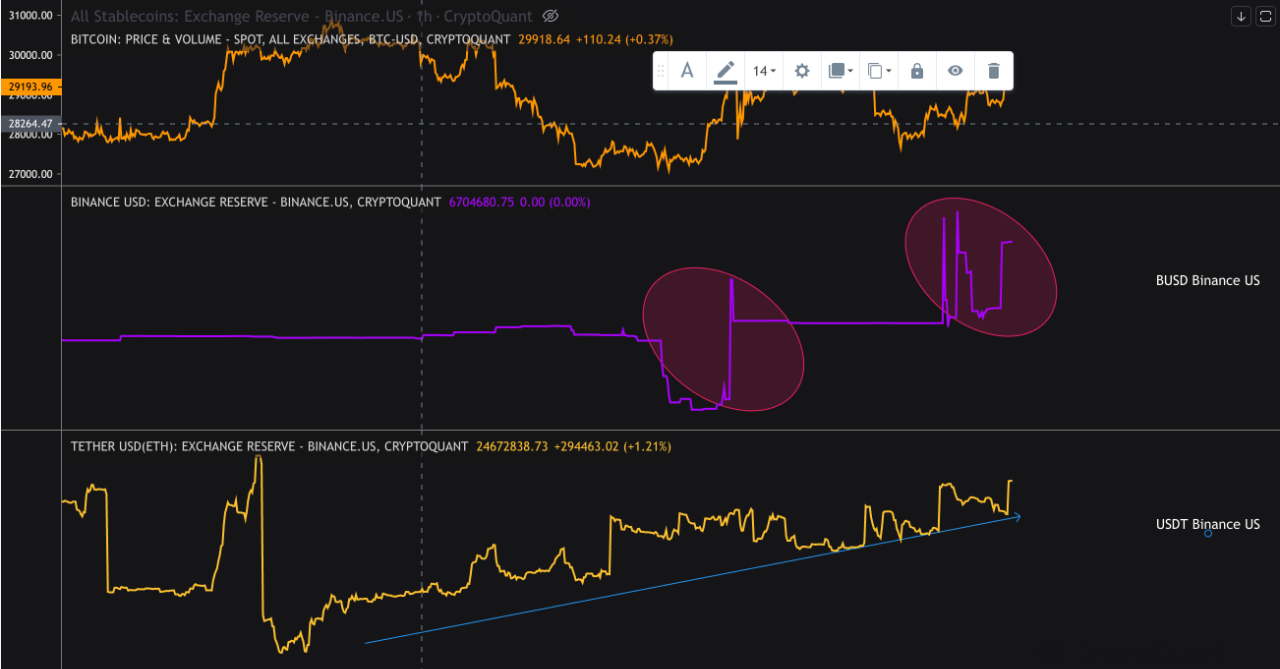
Task: Open drawing settings gear icon
Action: [801, 71]
